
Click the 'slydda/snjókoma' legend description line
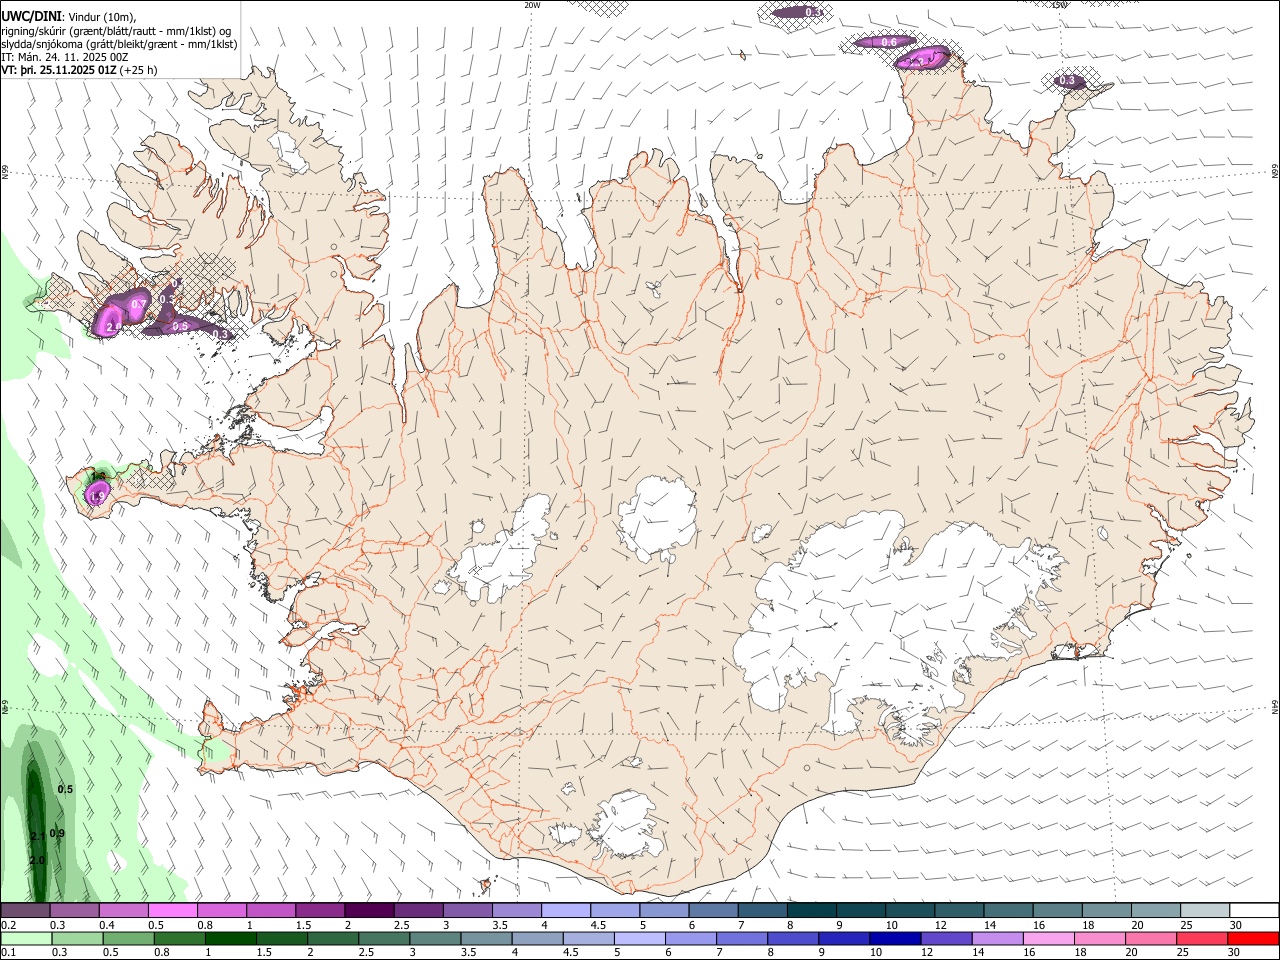[x=119, y=44]
